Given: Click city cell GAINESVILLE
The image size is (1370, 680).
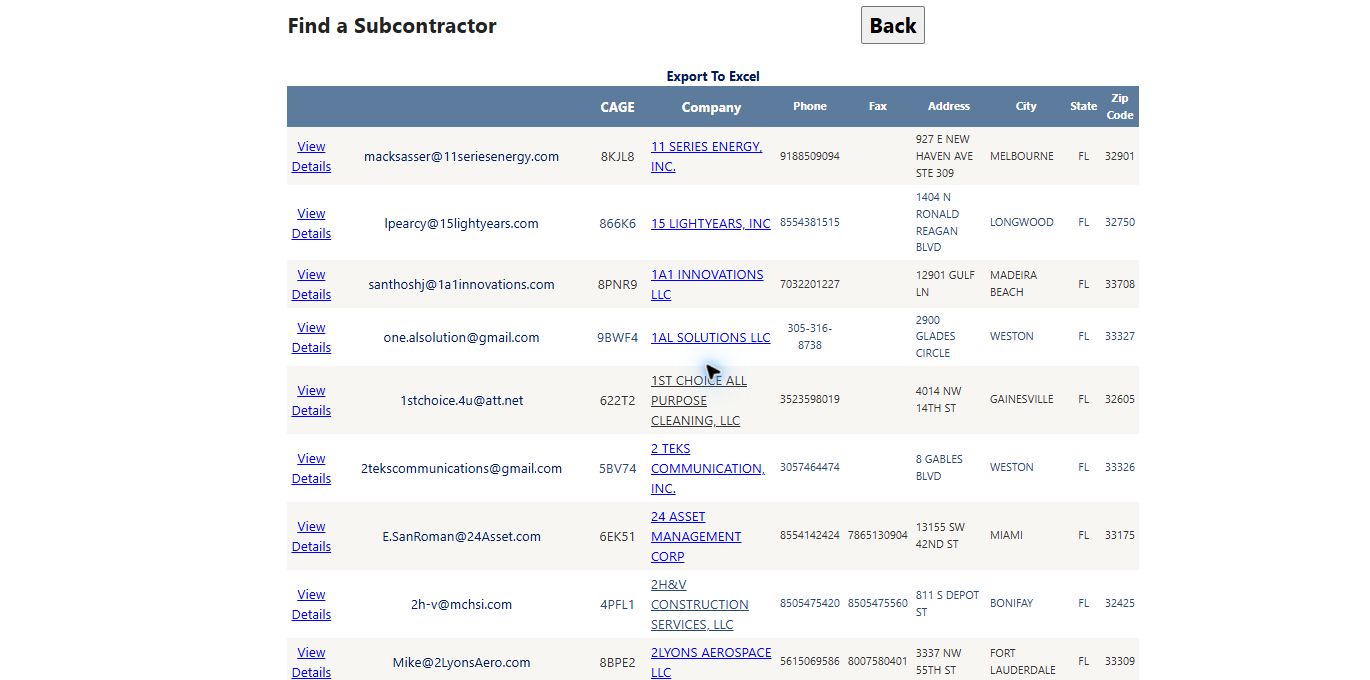Looking at the screenshot, I should (x=1022, y=400).
